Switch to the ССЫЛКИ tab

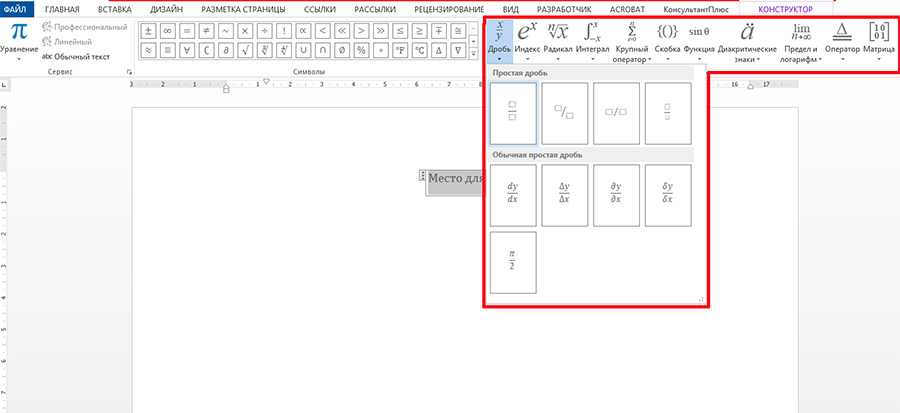tap(320, 9)
